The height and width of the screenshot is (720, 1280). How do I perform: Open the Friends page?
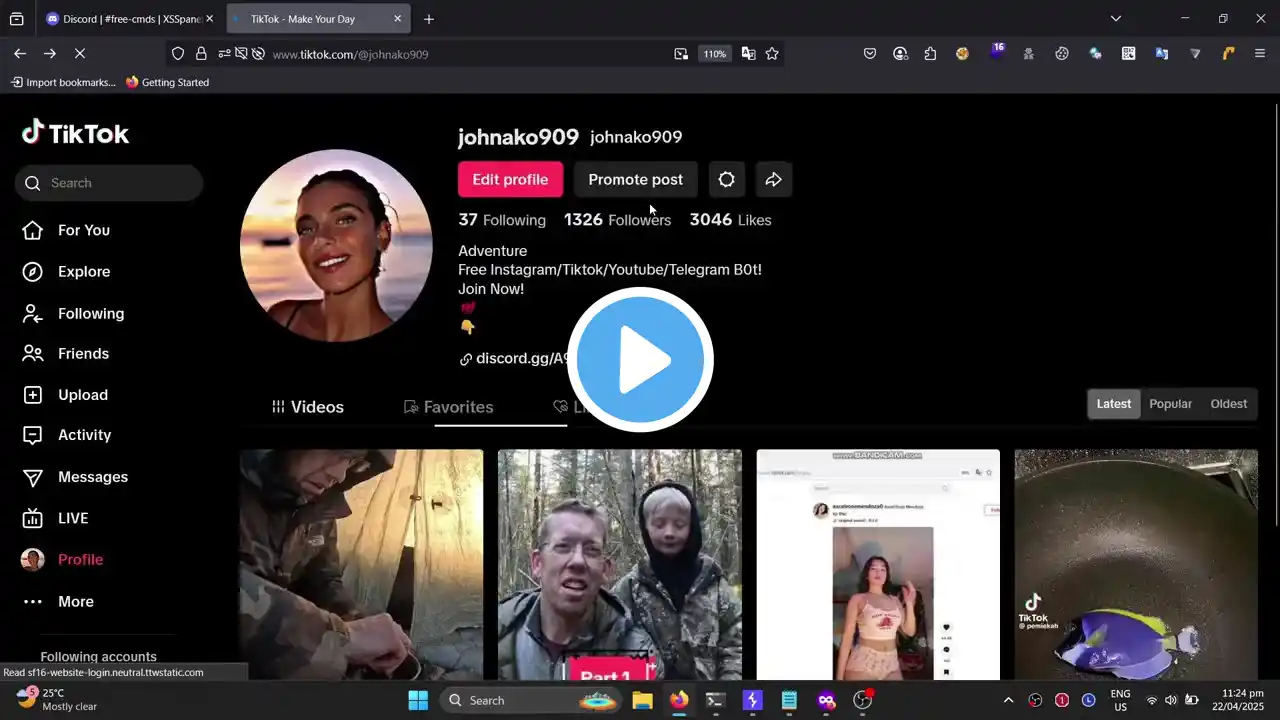[66, 354]
